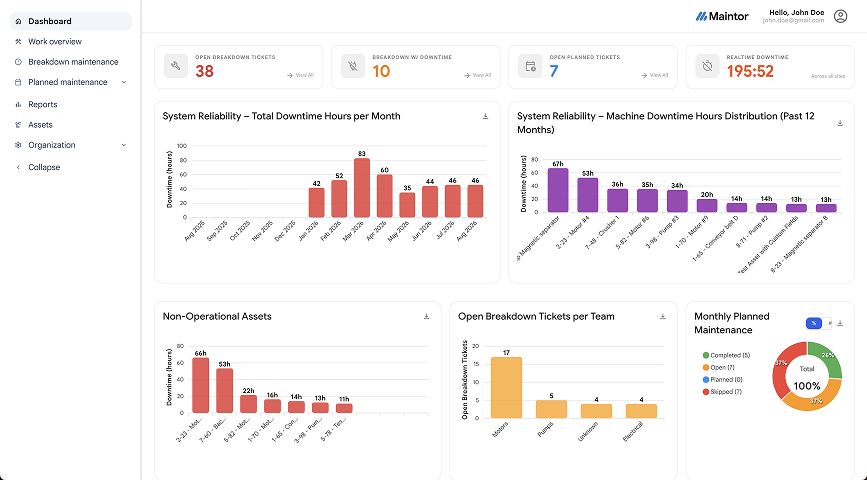867x480 pixels.
Task: Click the Breakdown maintenance clock icon
Action: (18, 62)
